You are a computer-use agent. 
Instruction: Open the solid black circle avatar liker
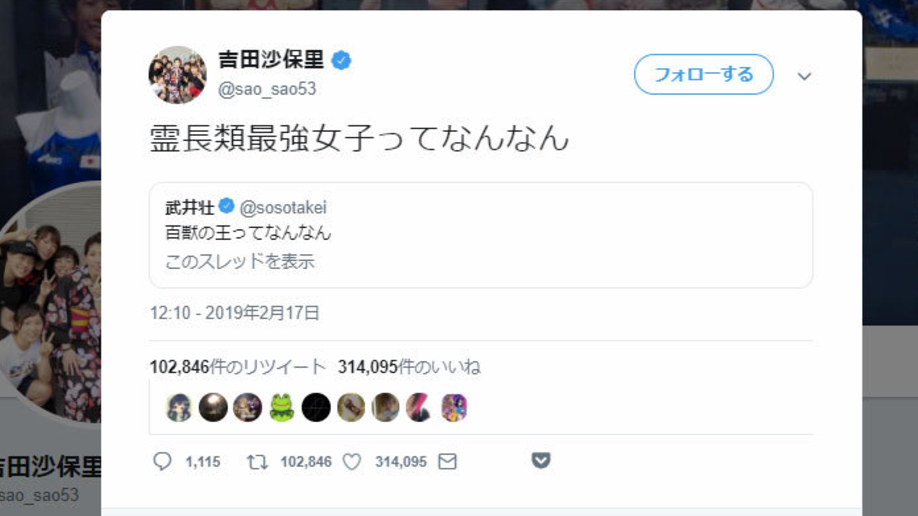(x=316, y=407)
